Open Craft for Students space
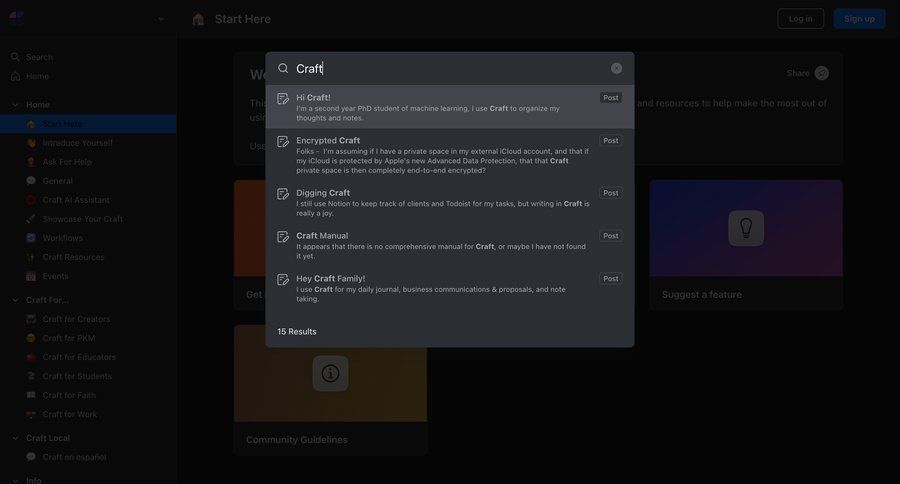The height and width of the screenshot is (484, 900). click(88, 376)
